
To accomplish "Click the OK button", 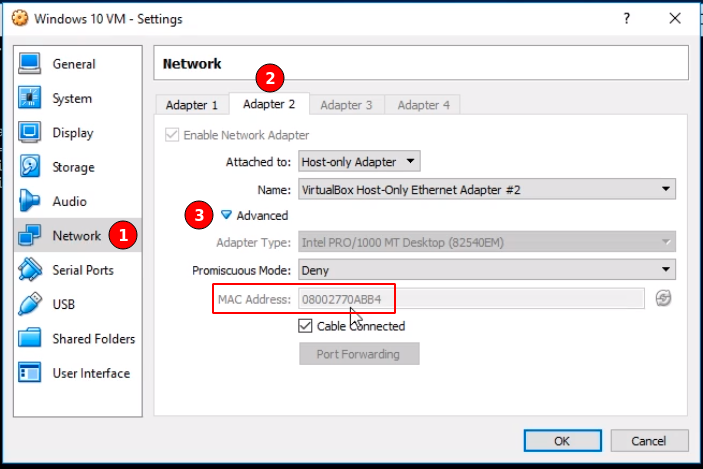I will pyautogui.click(x=562, y=440).
